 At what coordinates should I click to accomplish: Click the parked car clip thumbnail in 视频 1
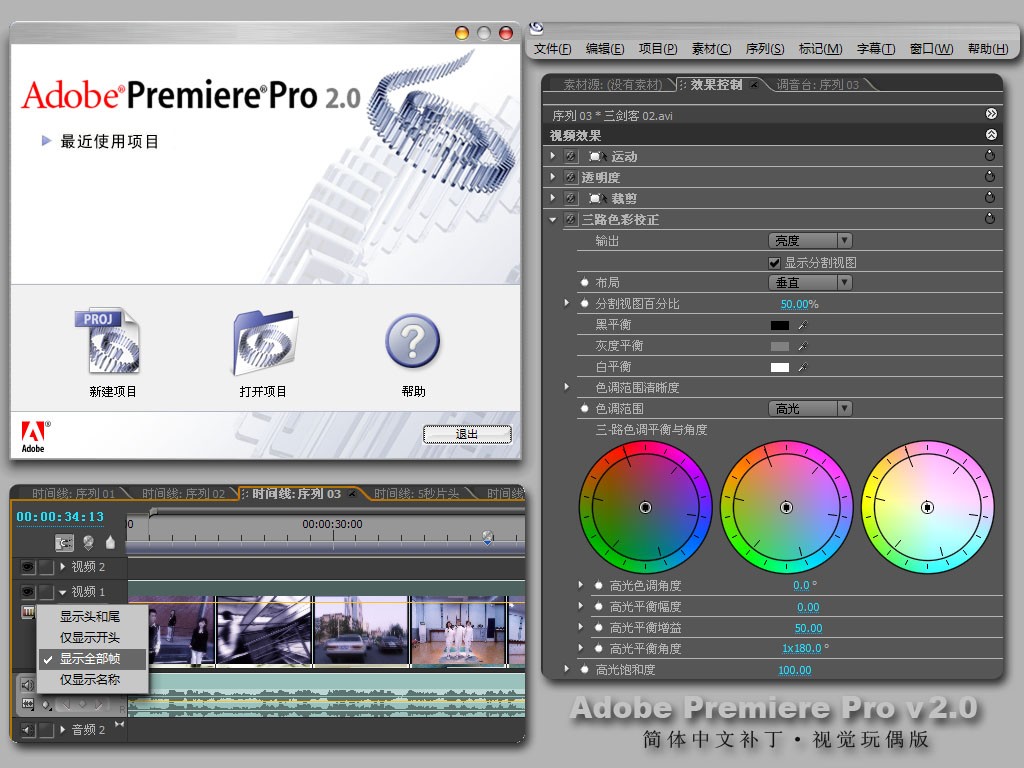click(362, 631)
